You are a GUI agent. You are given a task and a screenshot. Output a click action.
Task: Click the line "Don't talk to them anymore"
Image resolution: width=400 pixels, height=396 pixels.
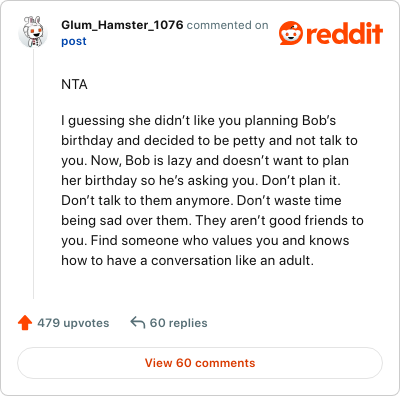pyautogui.click(x=201, y=201)
